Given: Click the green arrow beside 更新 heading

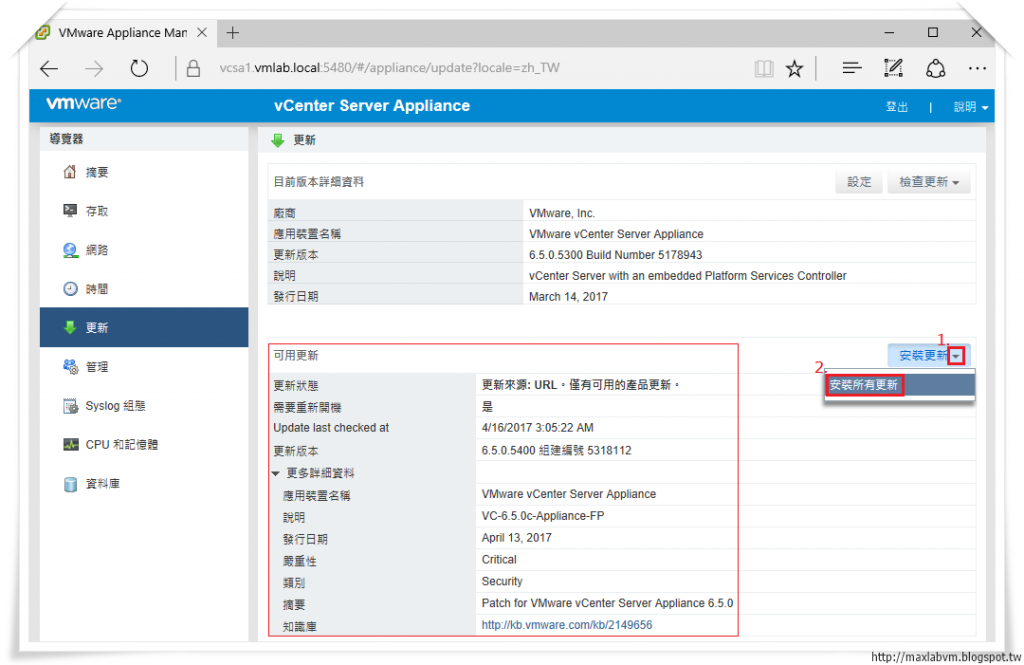Looking at the screenshot, I should 278,140.
